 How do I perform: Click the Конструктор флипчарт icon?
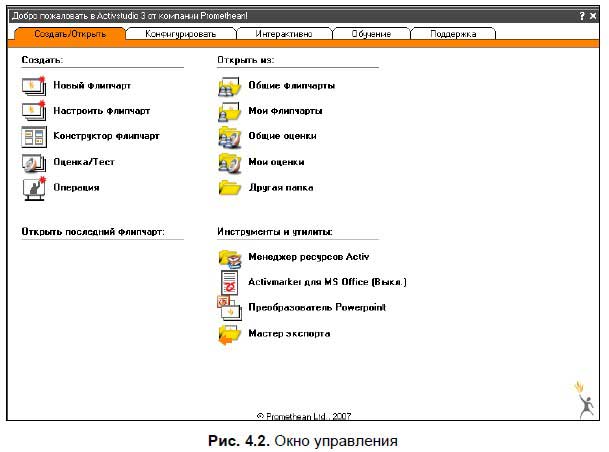[x=34, y=137]
